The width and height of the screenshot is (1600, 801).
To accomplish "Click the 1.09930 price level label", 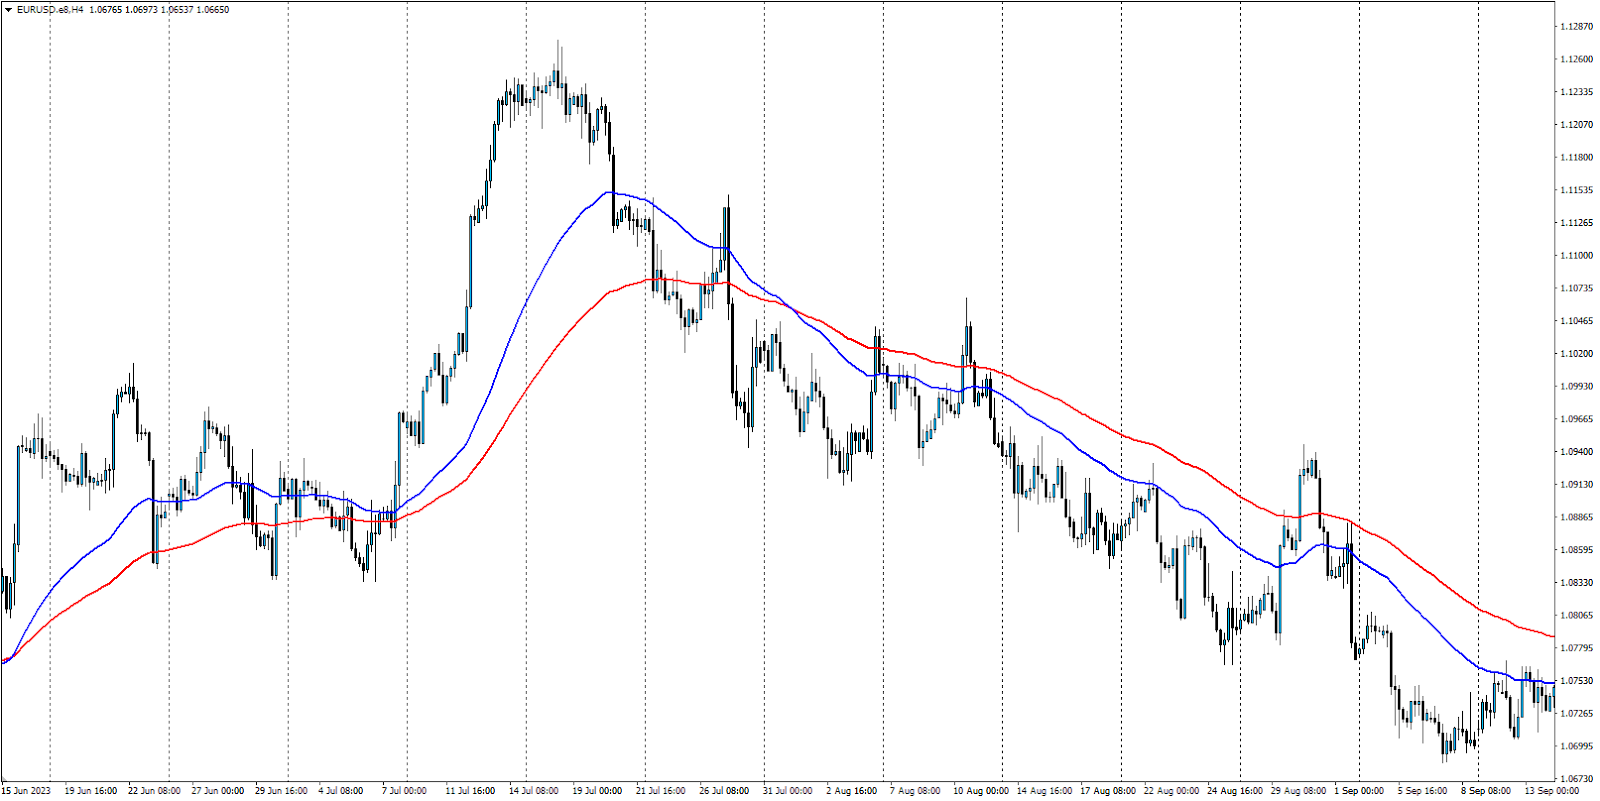I will point(1577,387).
